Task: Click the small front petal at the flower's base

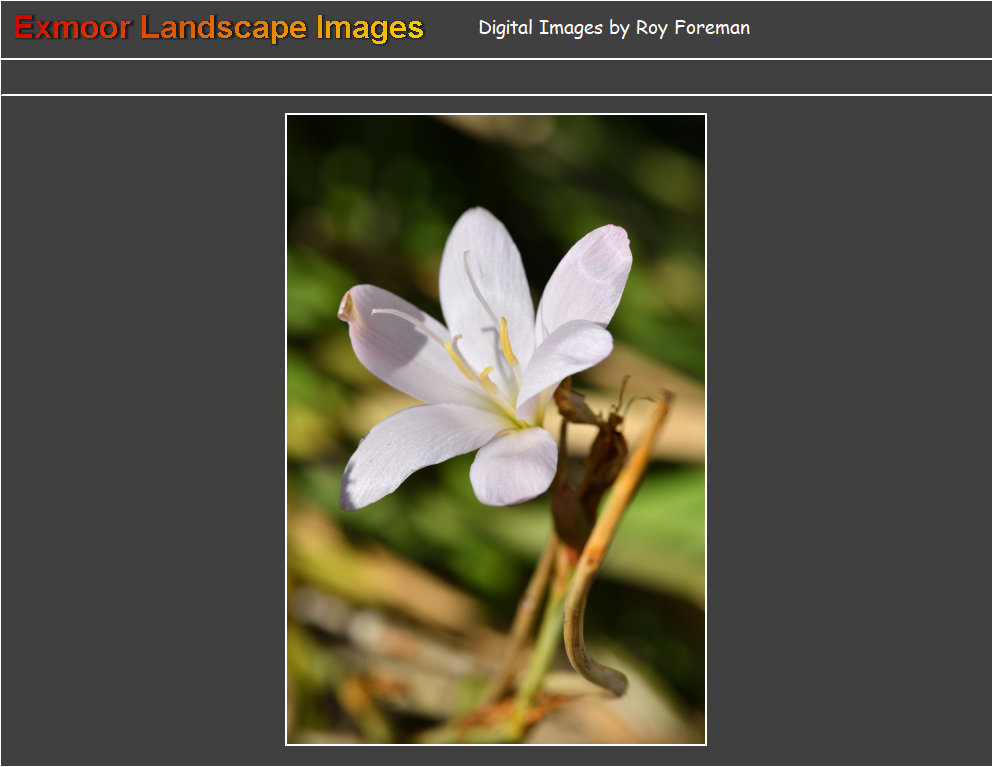Action: 512,465
